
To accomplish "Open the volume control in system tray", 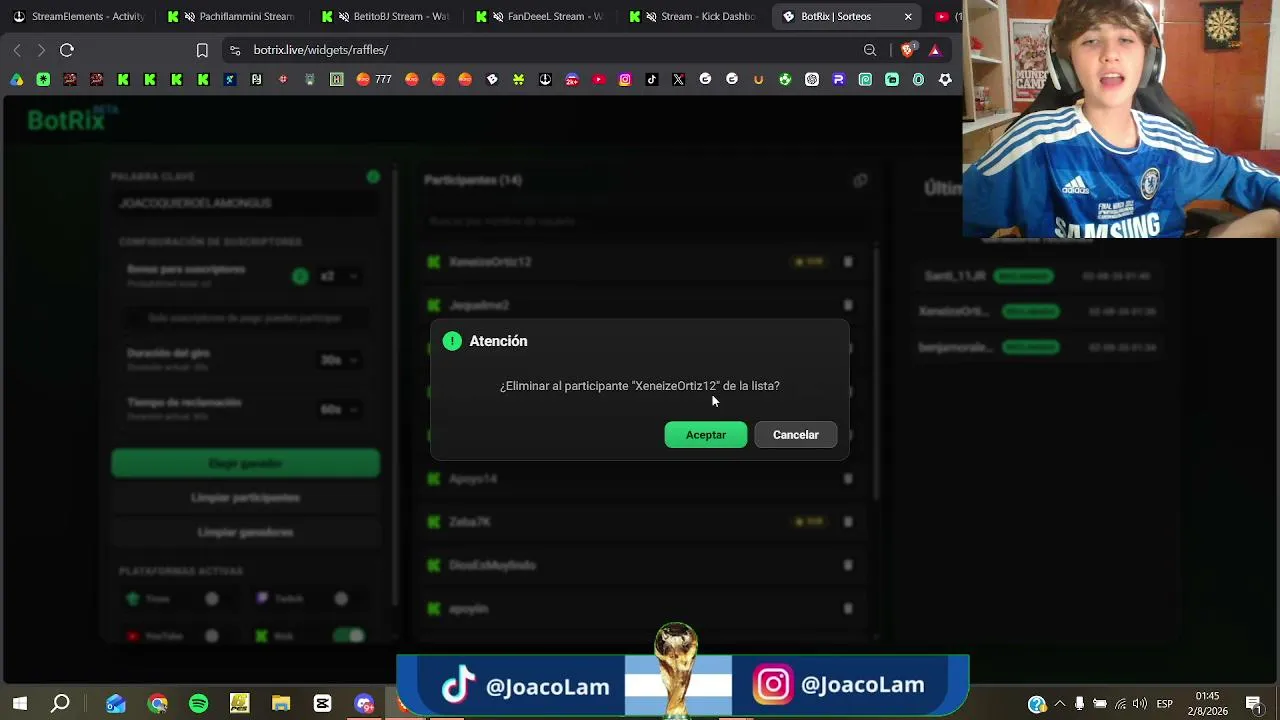I will pos(1139,704).
